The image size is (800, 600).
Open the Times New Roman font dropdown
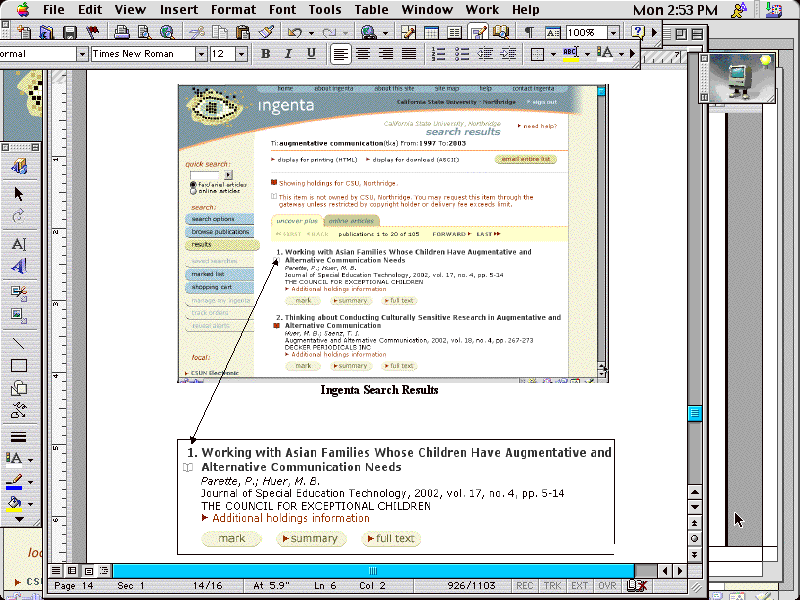click(201, 54)
